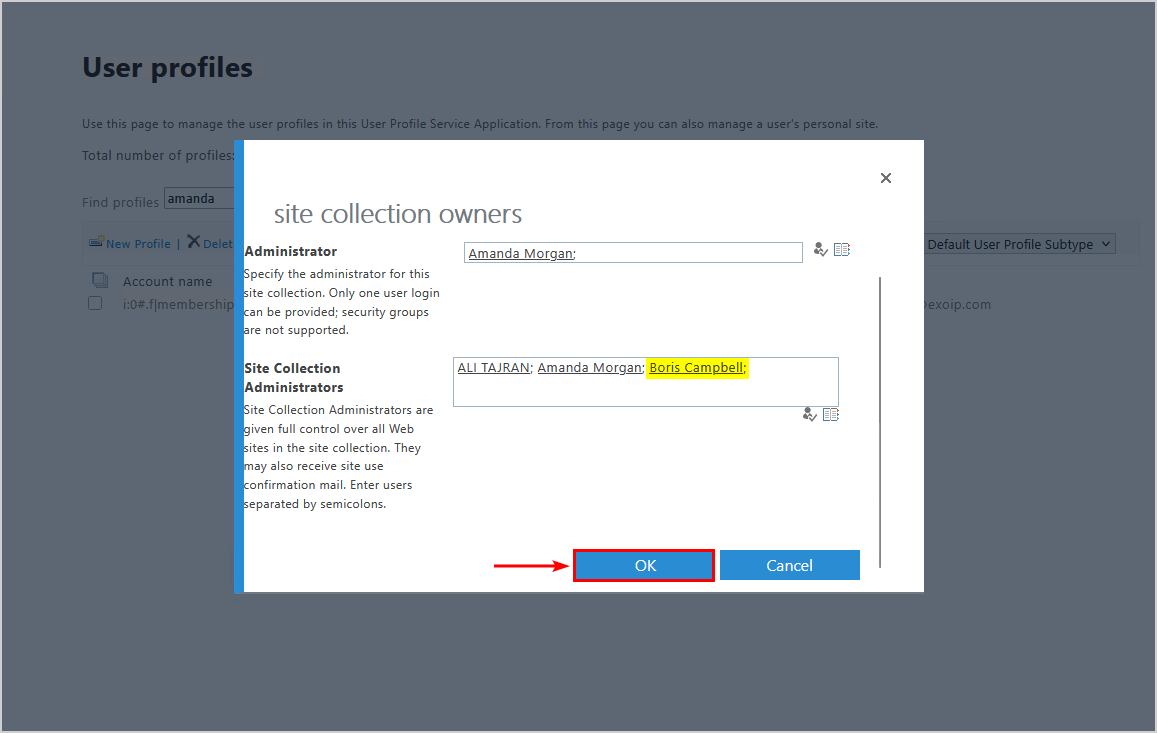The width and height of the screenshot is (1157, 733).
Task: Select Boris Campbell in the administrators list
Action: [x=697, y=368]
